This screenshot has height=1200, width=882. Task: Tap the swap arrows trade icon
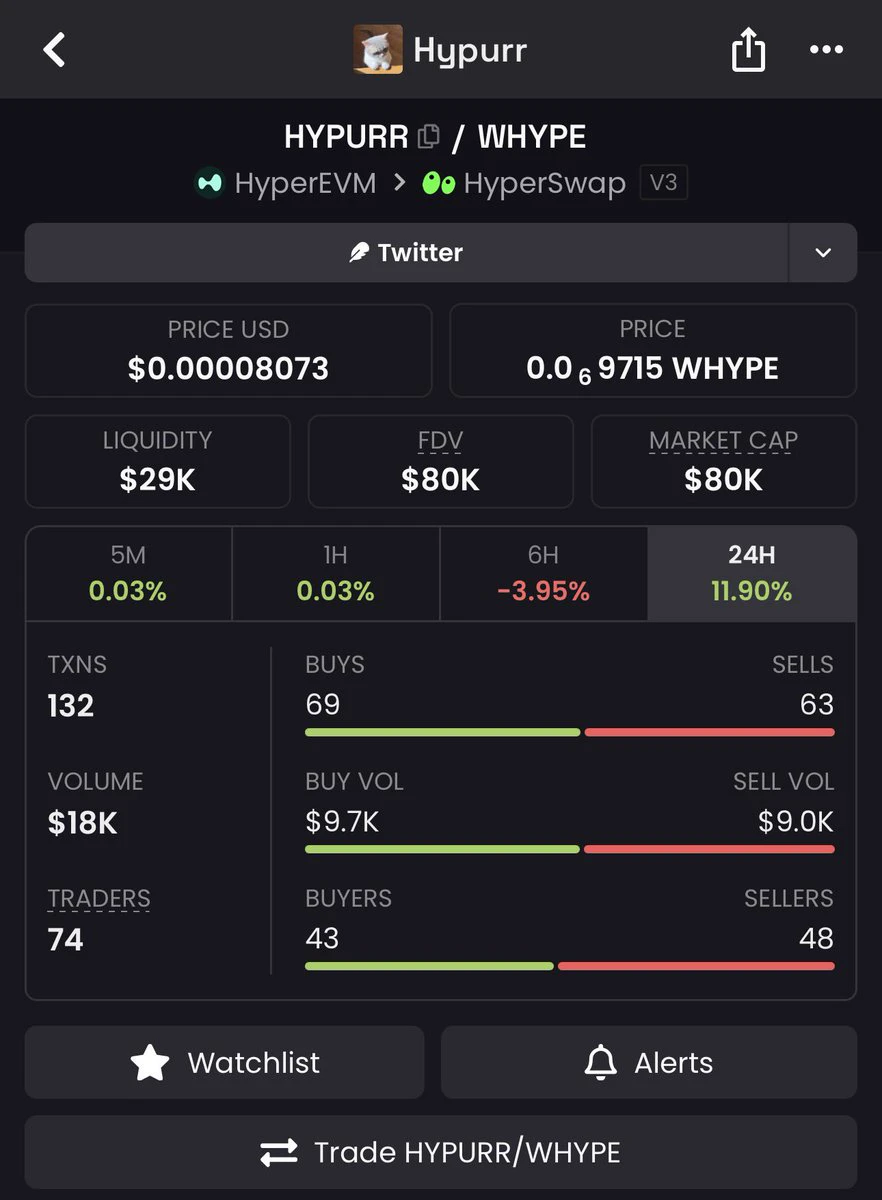click(279, 1153)
